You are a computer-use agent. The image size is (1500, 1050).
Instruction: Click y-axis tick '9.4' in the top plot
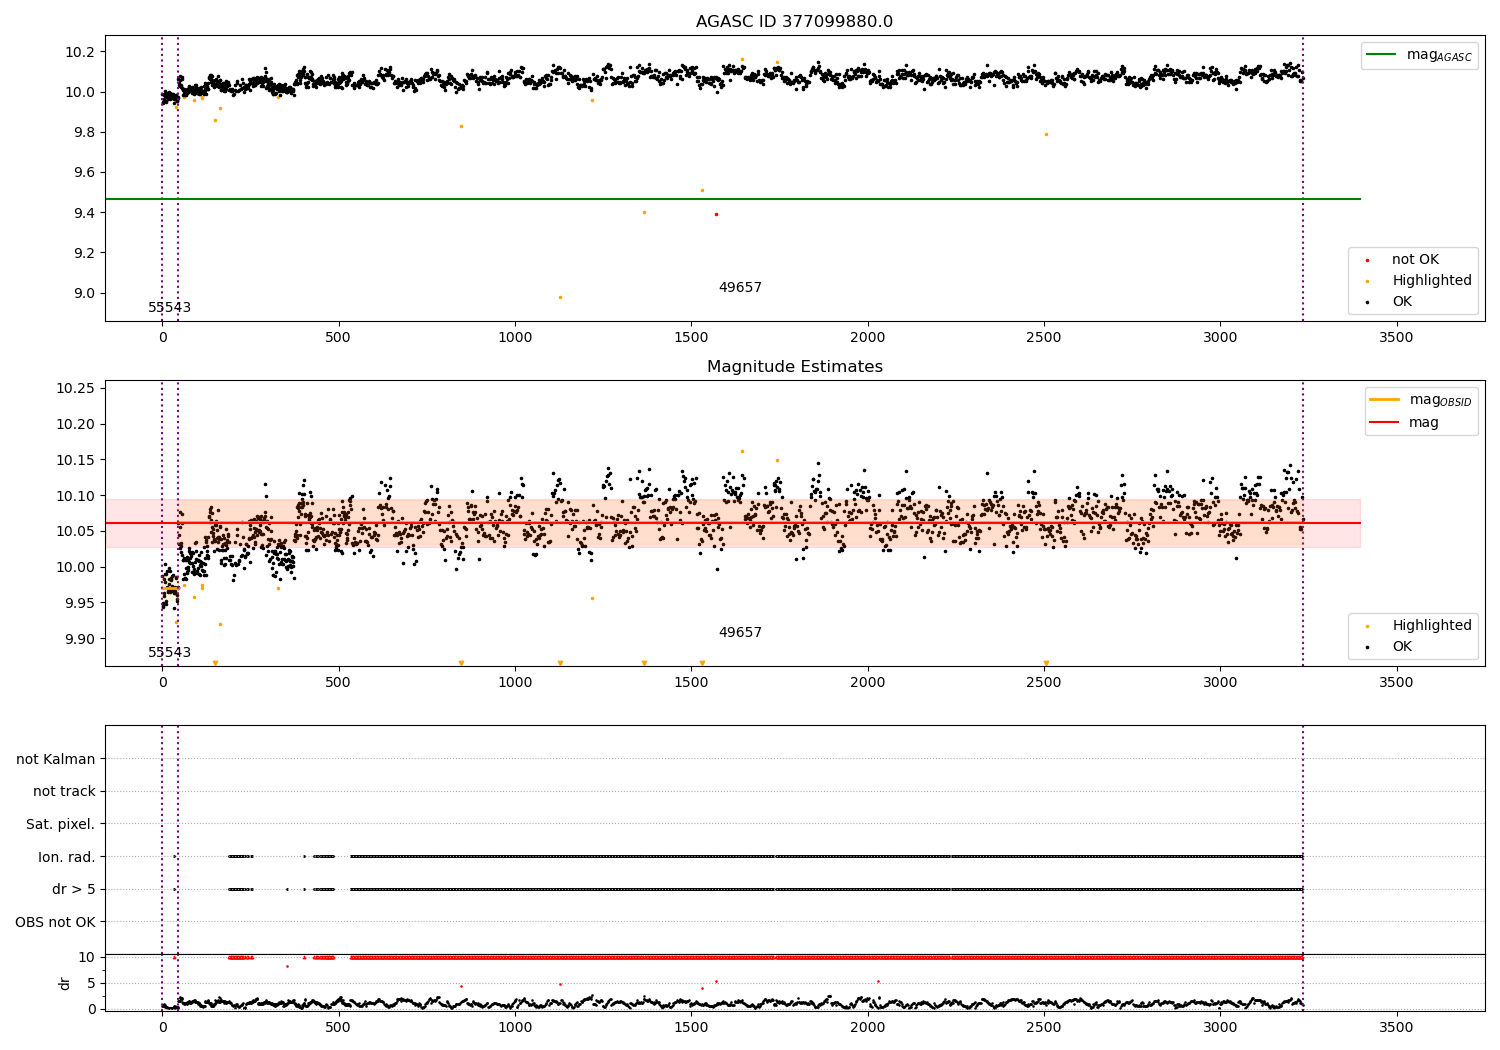click(84, 213)
